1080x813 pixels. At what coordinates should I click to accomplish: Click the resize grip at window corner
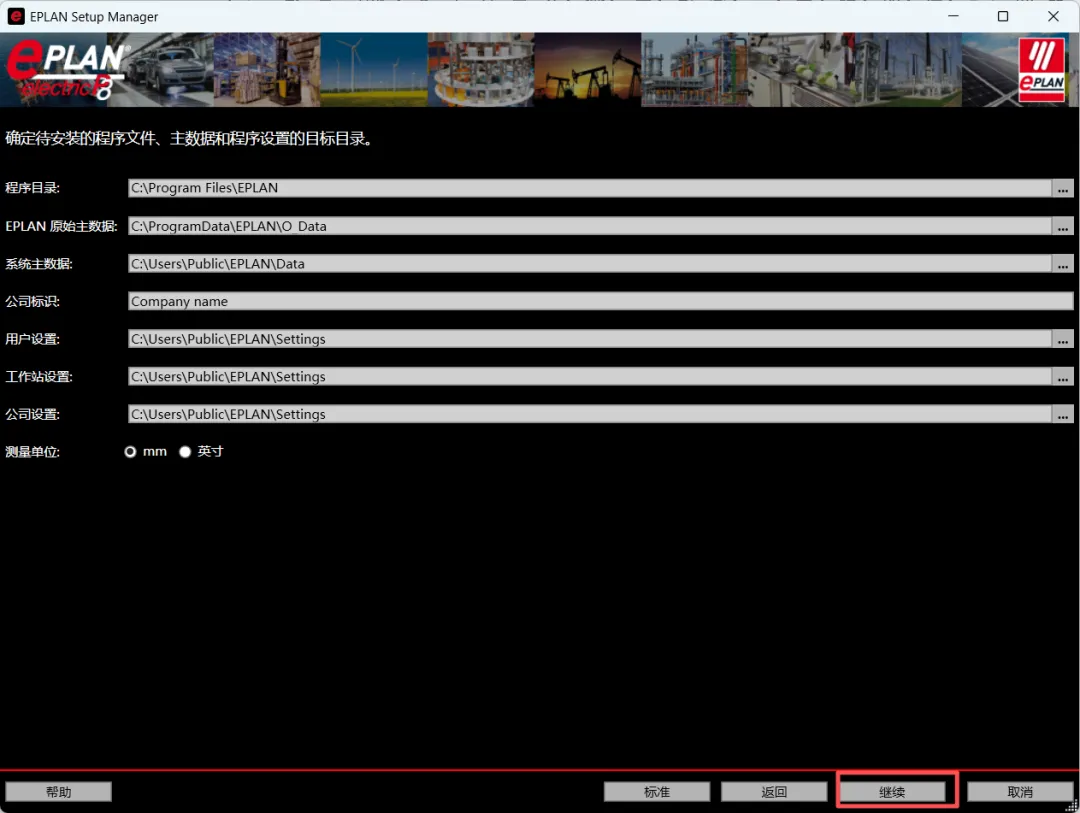(x=1072, y=805)
